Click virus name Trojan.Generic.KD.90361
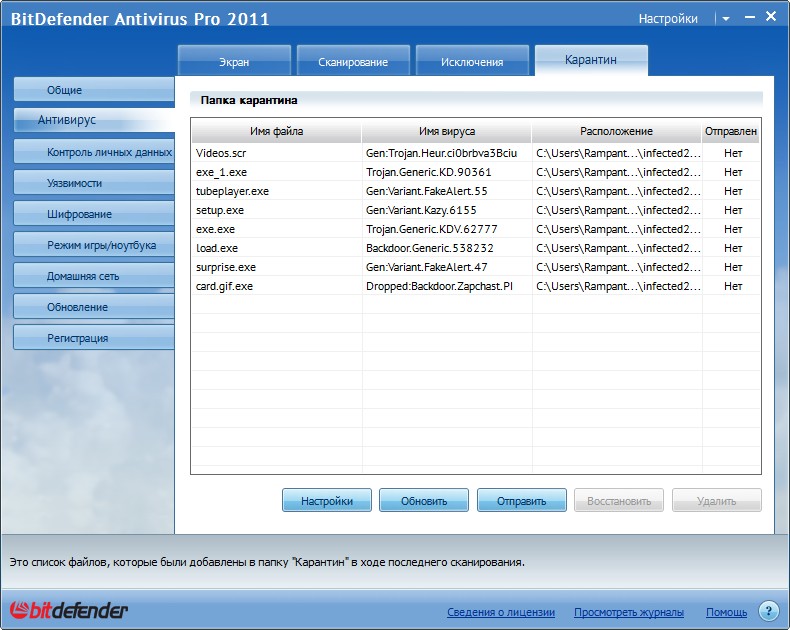Image resolution: width=790 pixels, height=630 pixels. coord(429,172)
